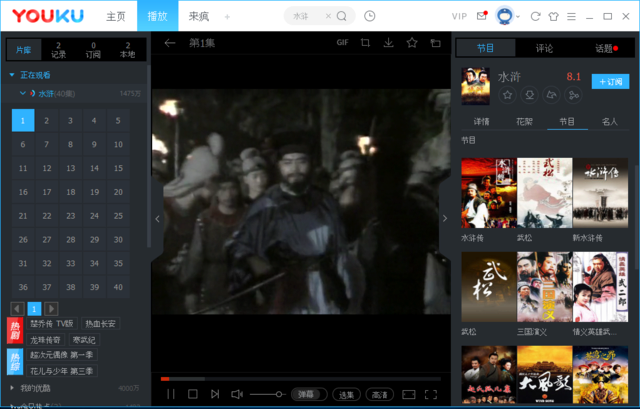
Task: Create a GIF from the video
Action: coord(342,42)
